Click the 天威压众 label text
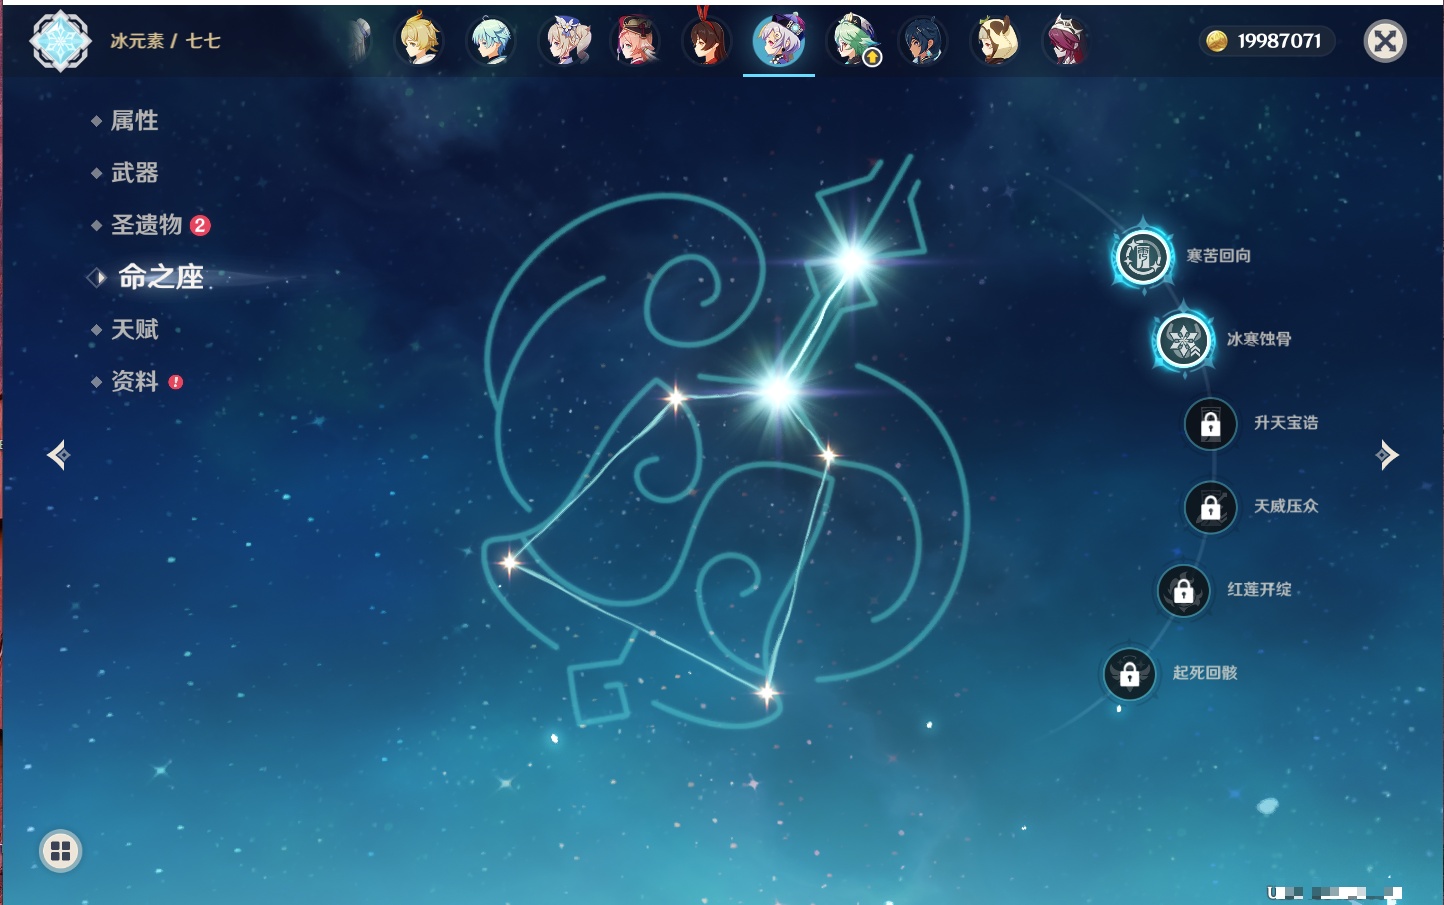1444x905 pixels. pyautogui.click(x=1286, y=506)
